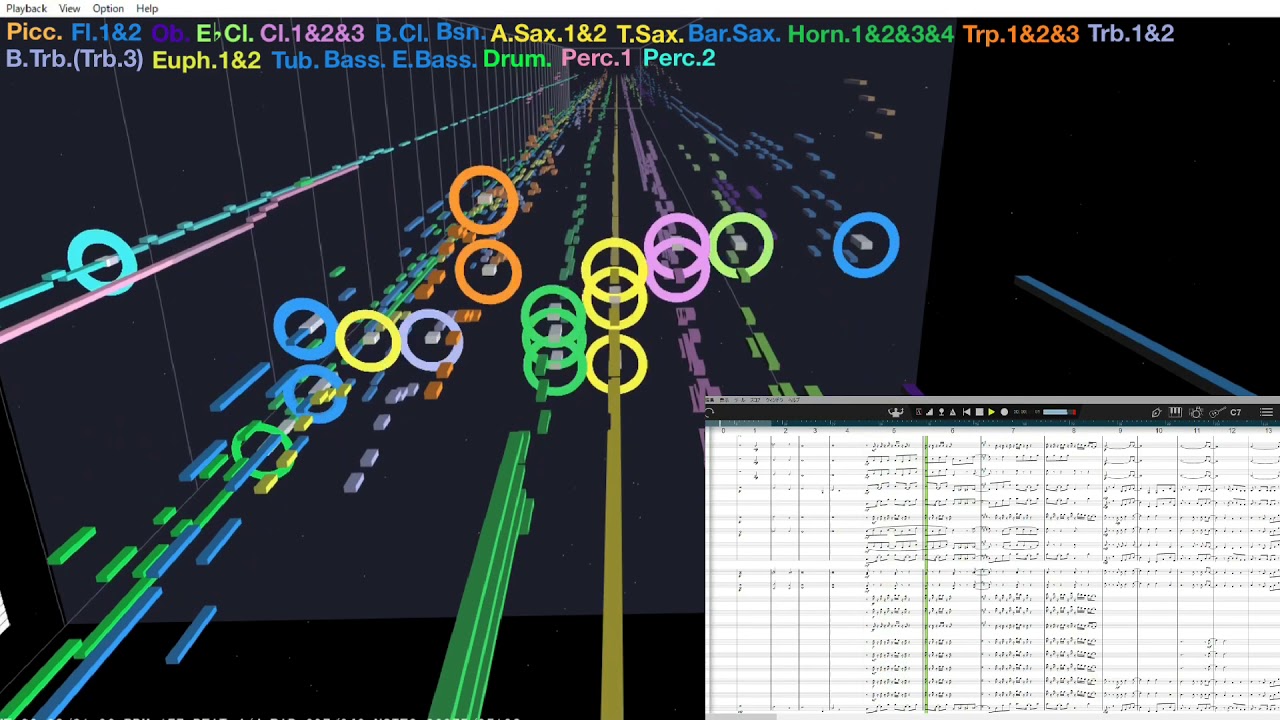Open the View menu
1280x720 pixels.
[69, 8]
